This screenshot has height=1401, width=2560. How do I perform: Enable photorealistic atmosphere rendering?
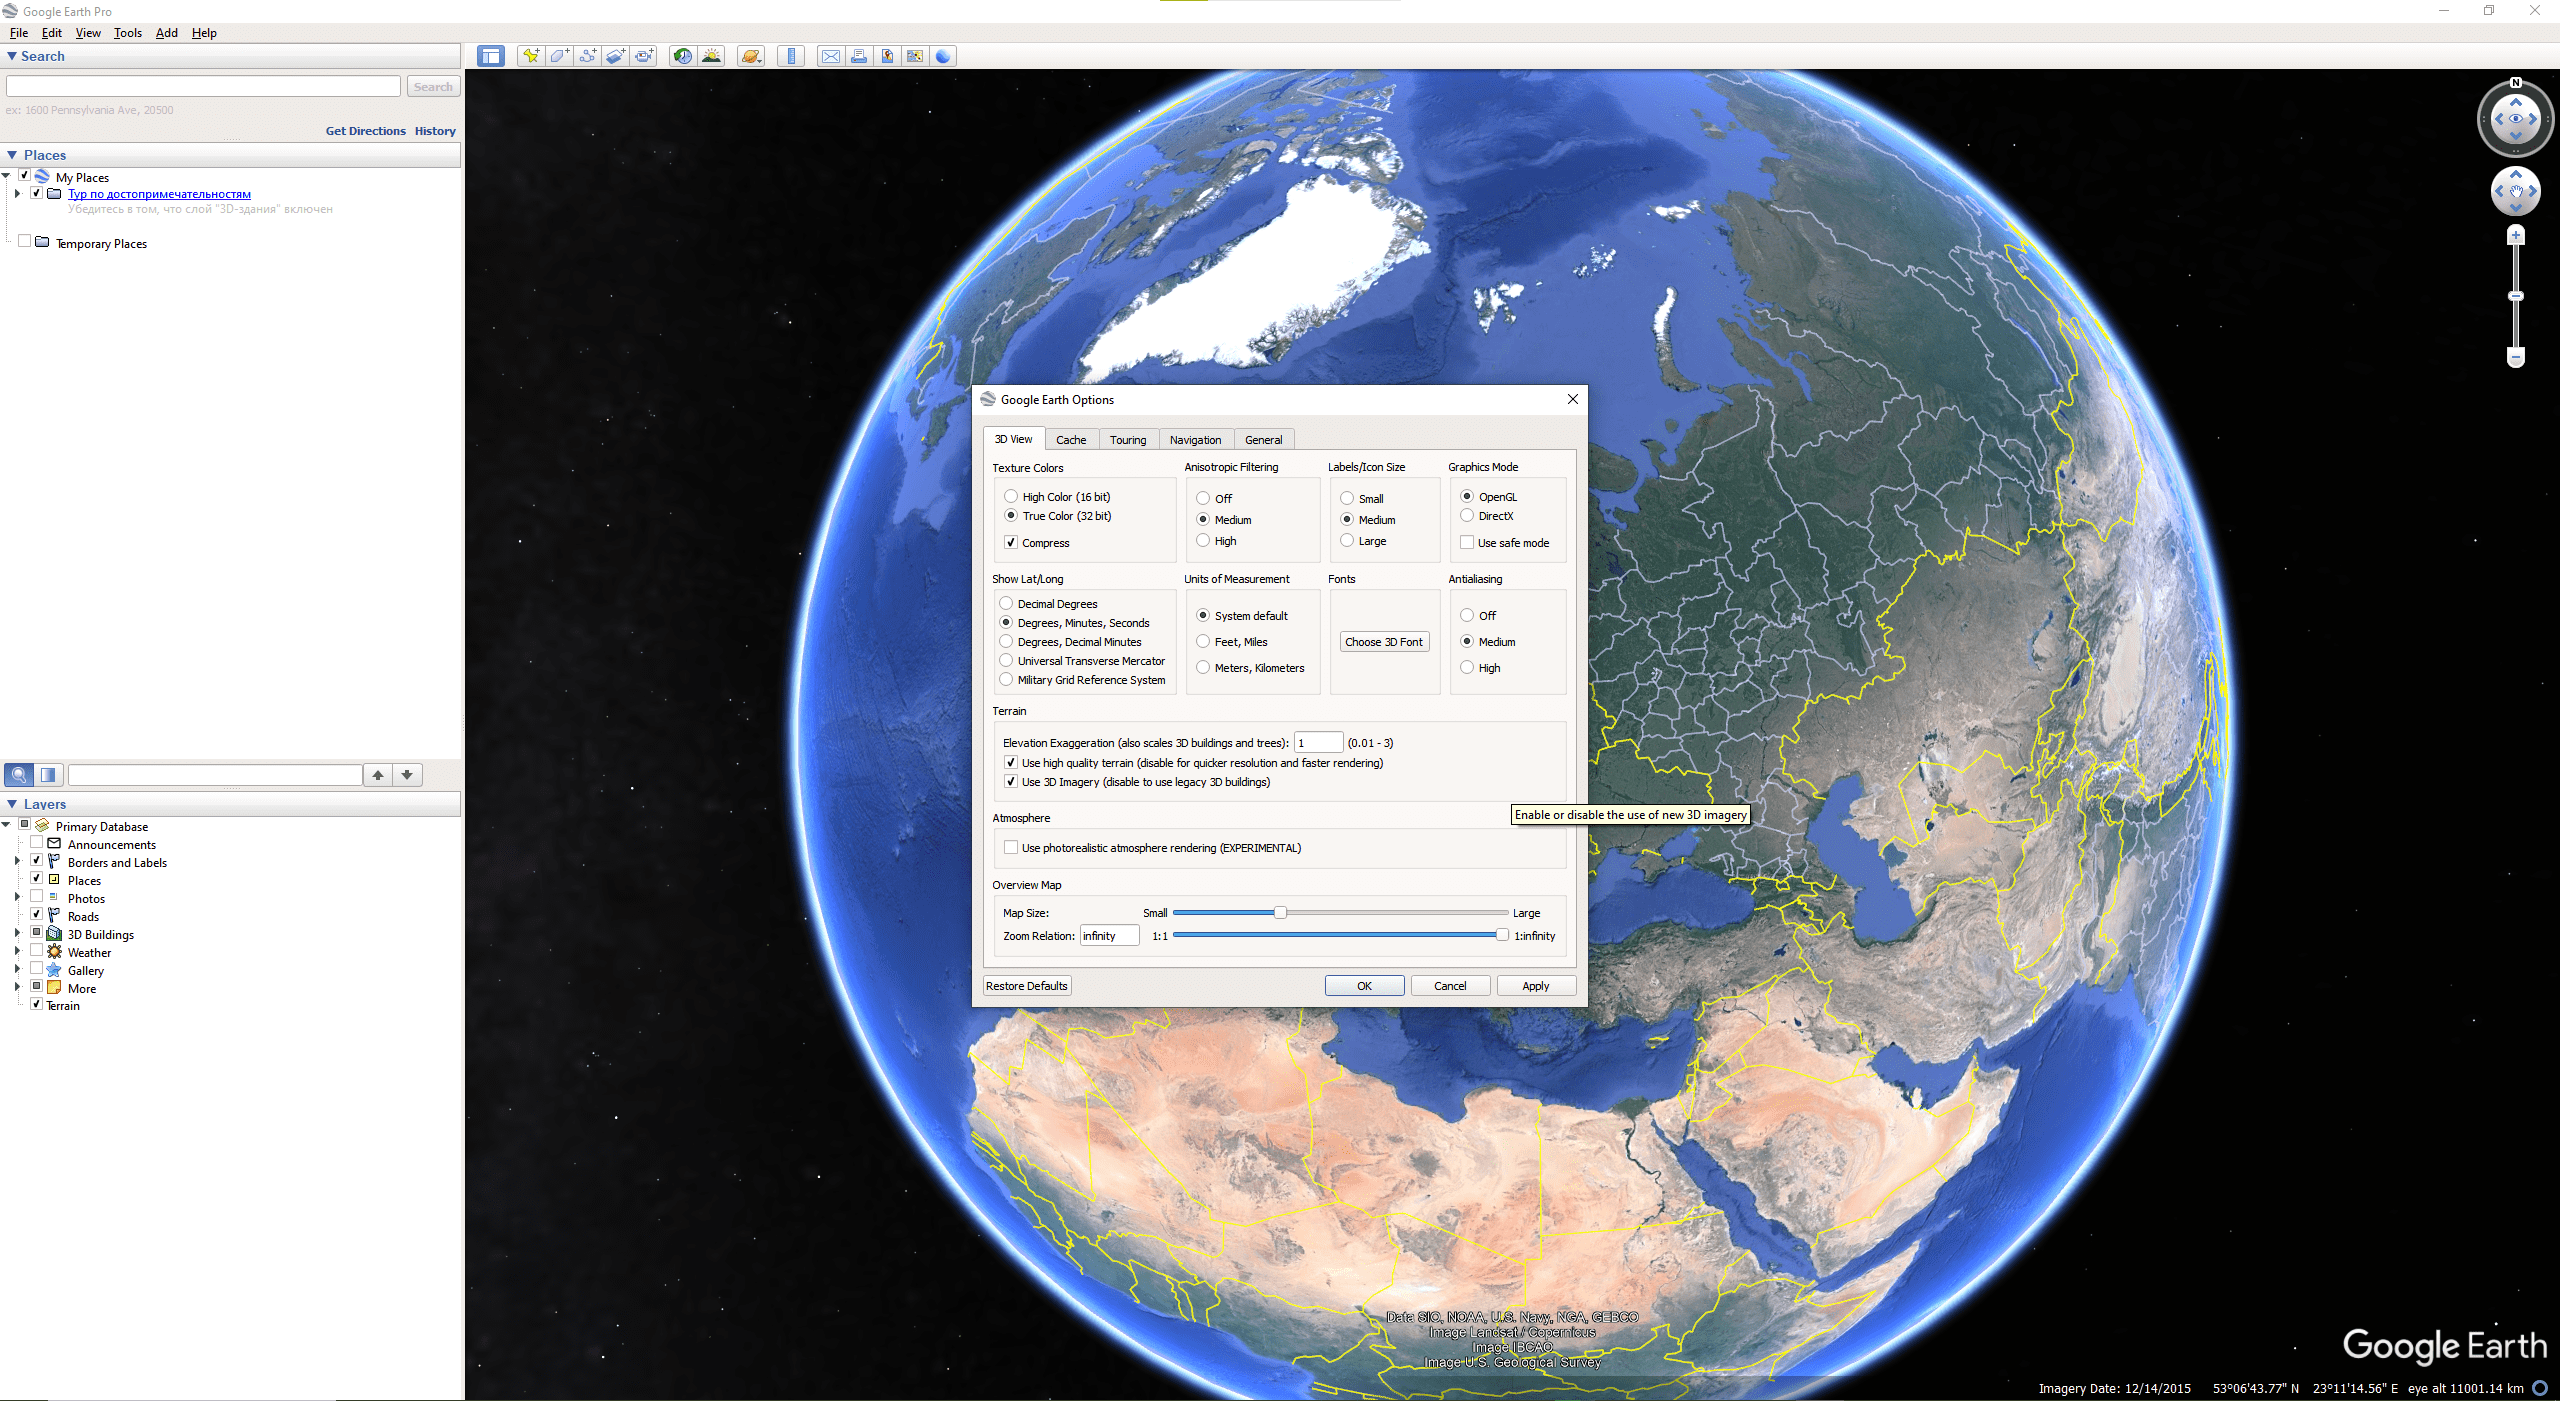[1011, 847]
